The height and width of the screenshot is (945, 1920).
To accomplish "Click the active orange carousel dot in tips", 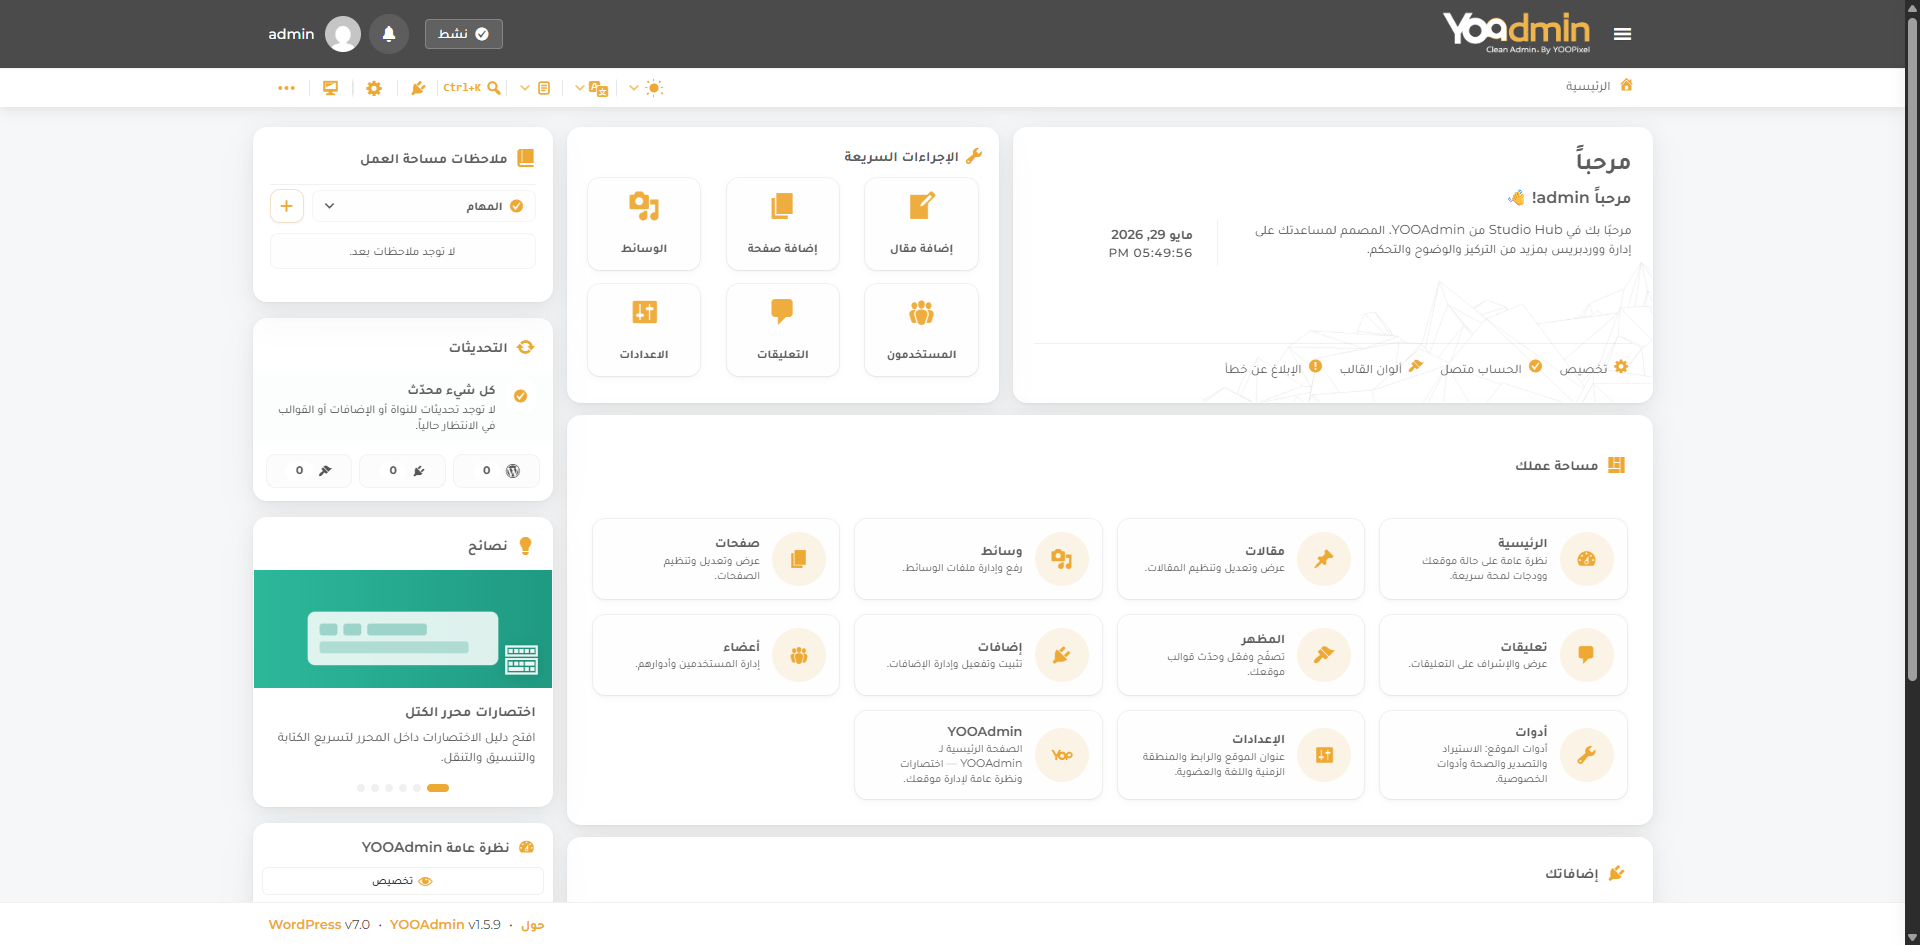I will pos(438,788).
